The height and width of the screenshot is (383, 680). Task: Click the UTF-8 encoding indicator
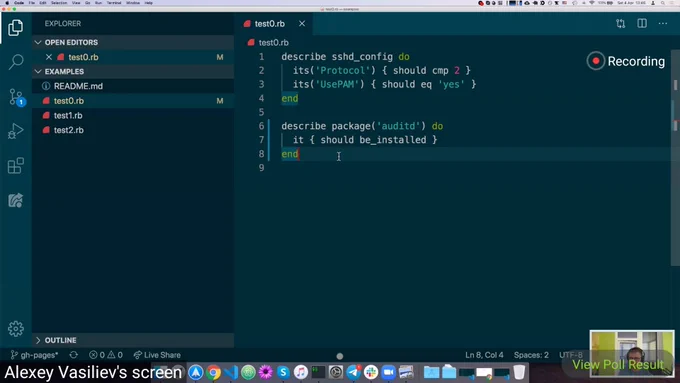[x=571, y=355]
